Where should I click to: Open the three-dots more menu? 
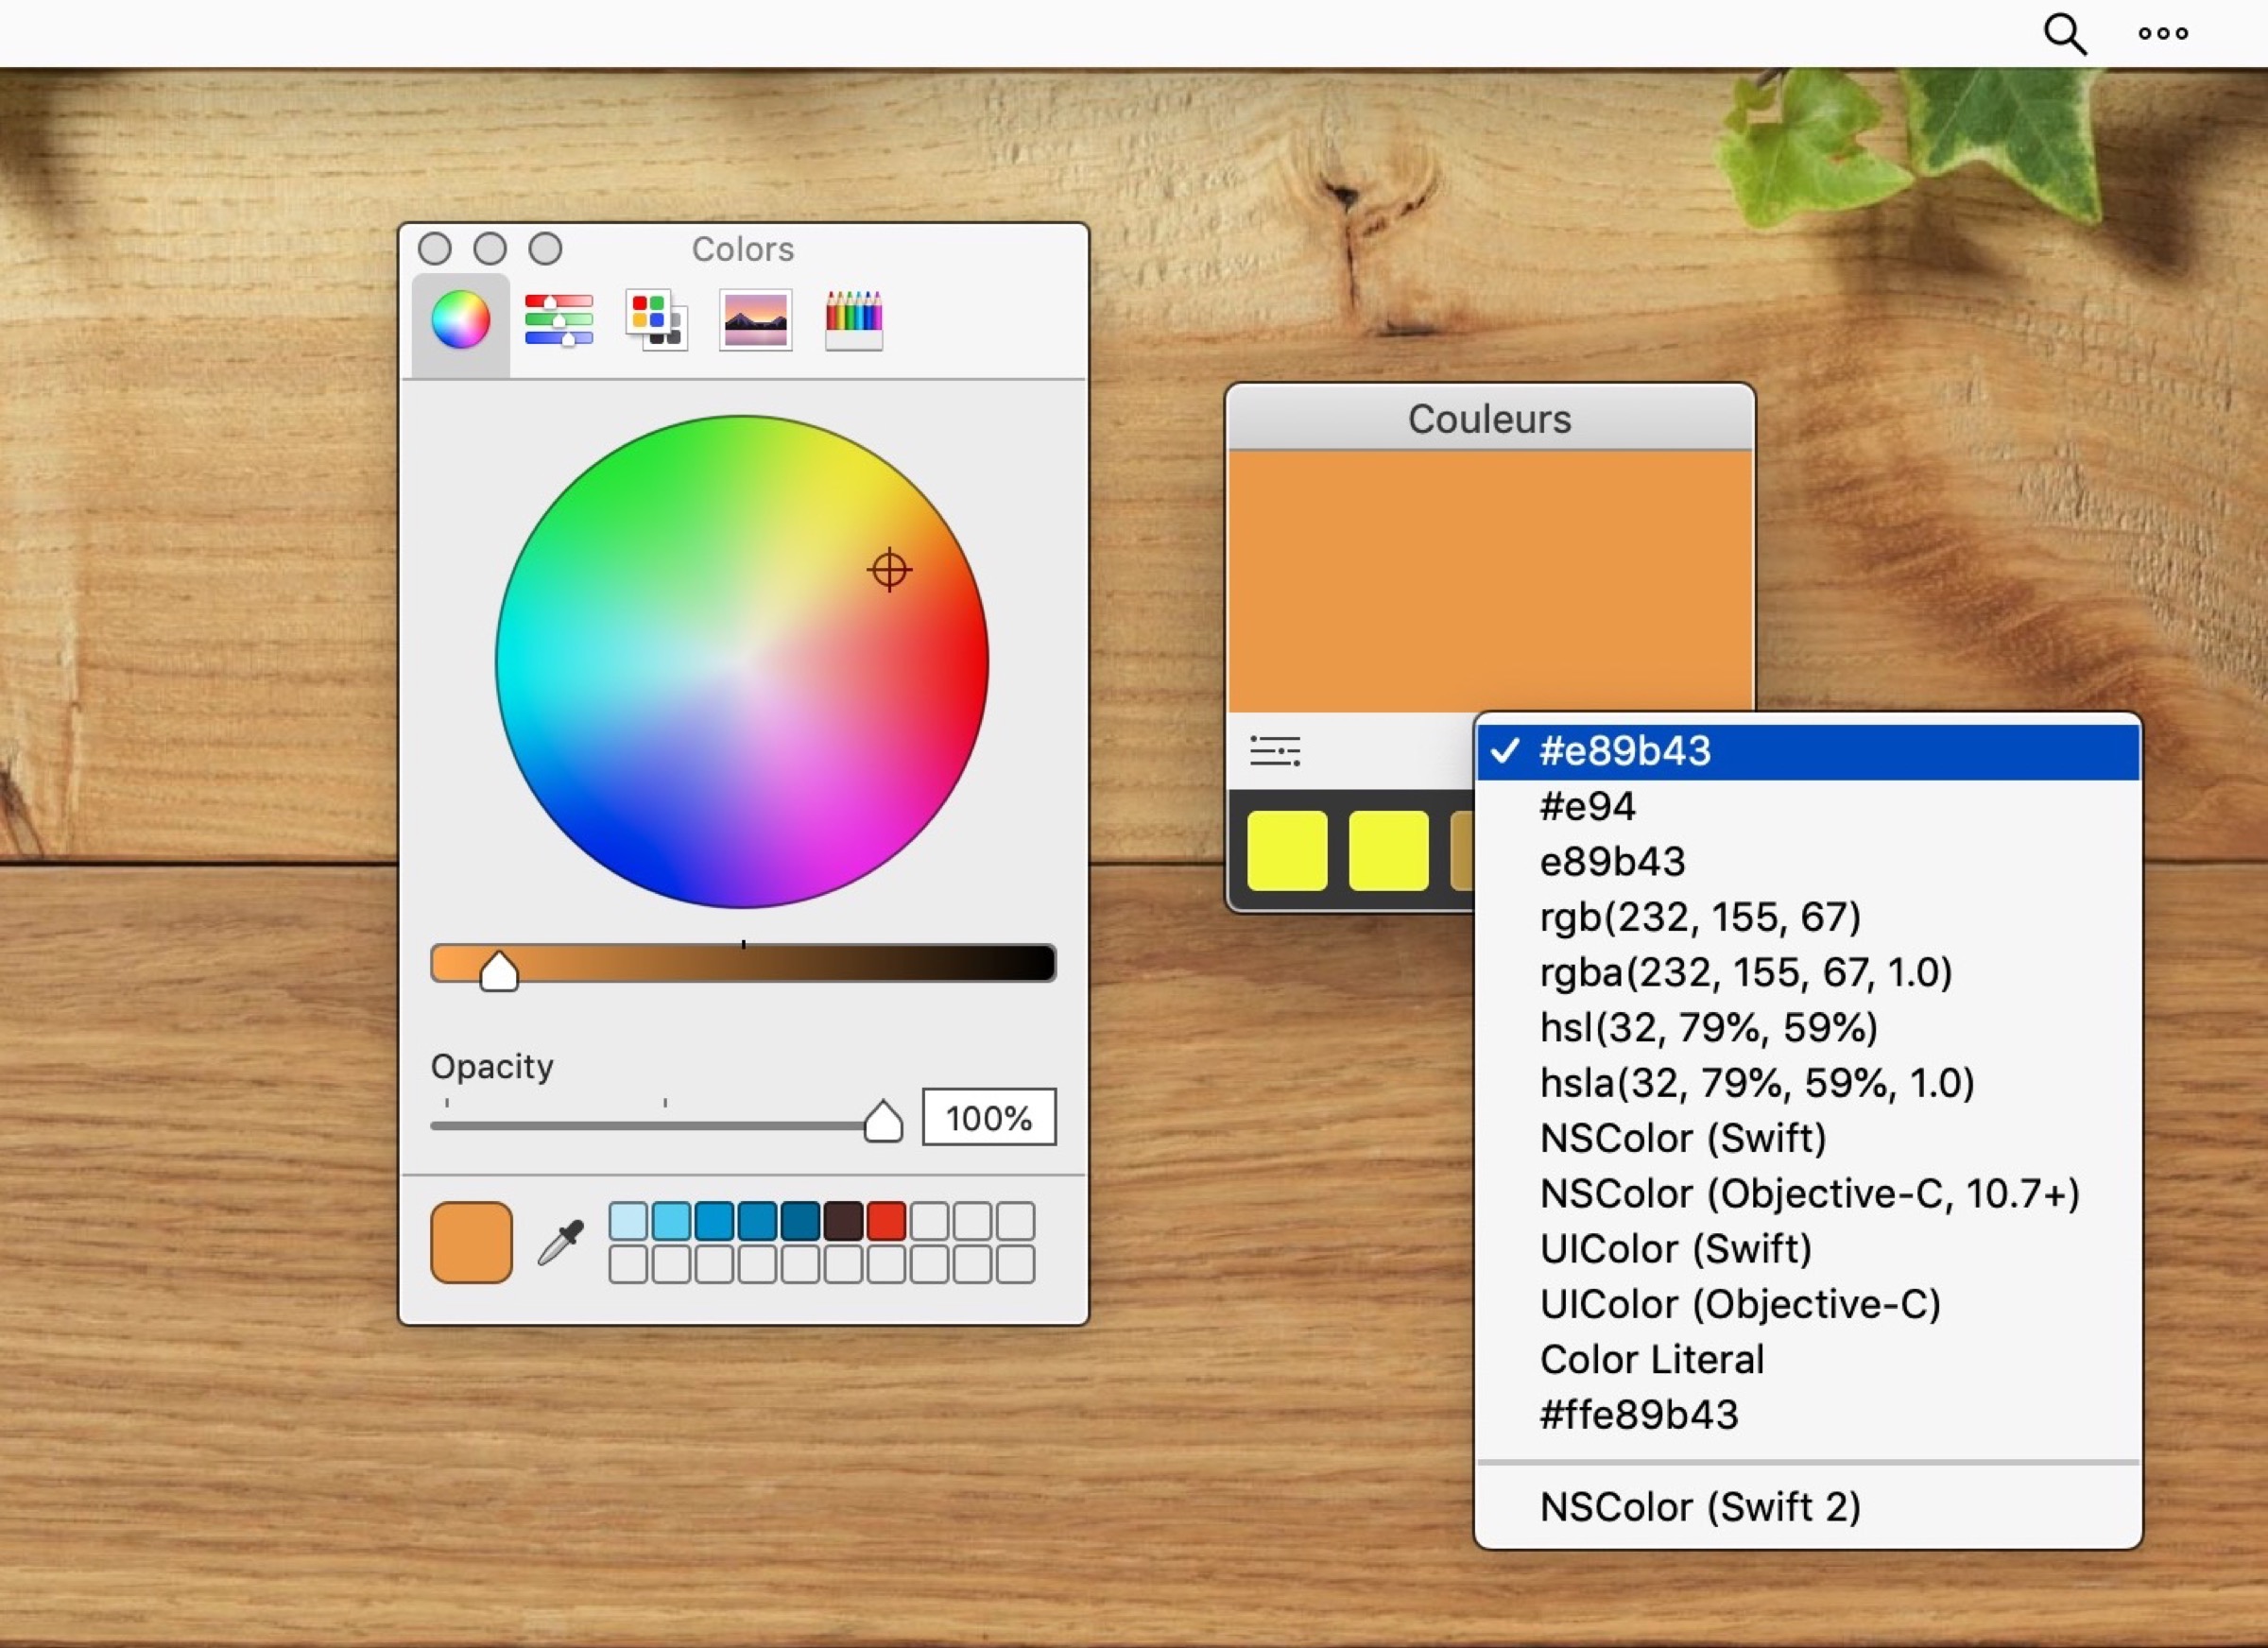(x=2163, y=34)
